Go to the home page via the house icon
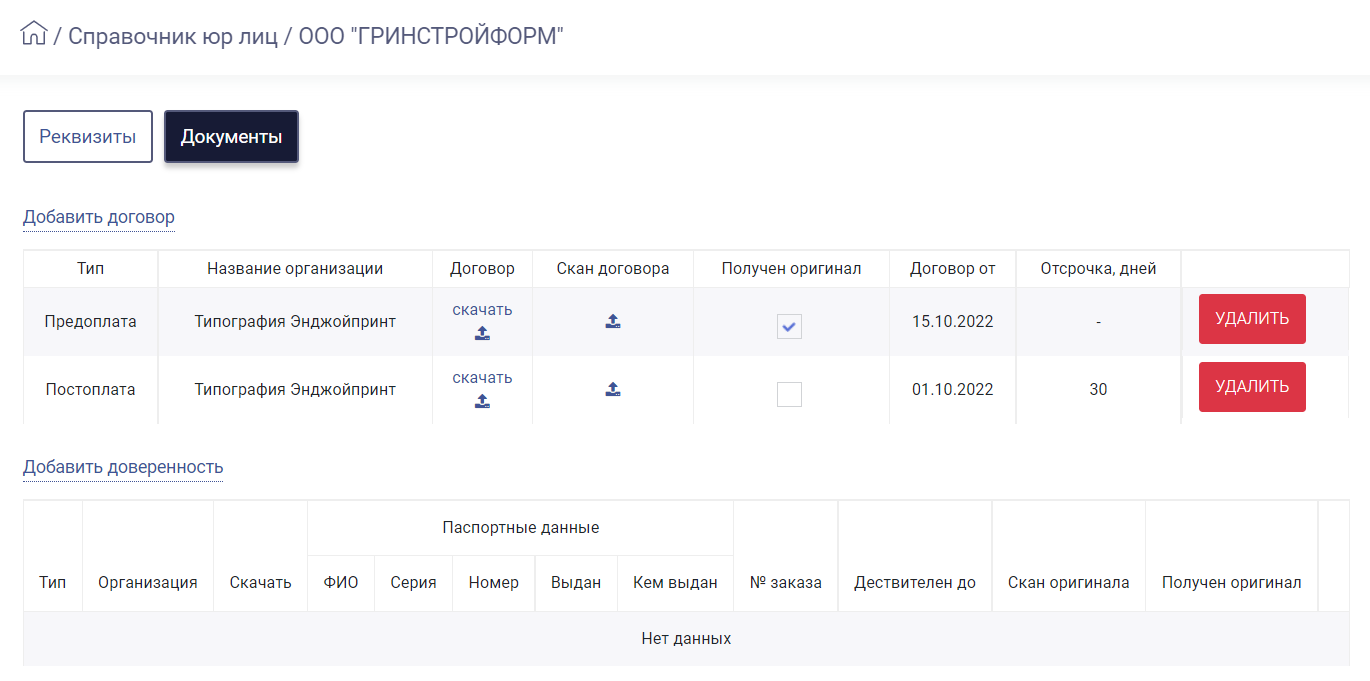The height and width of the screenshot is (681, 1370). [x=34, y=33]
